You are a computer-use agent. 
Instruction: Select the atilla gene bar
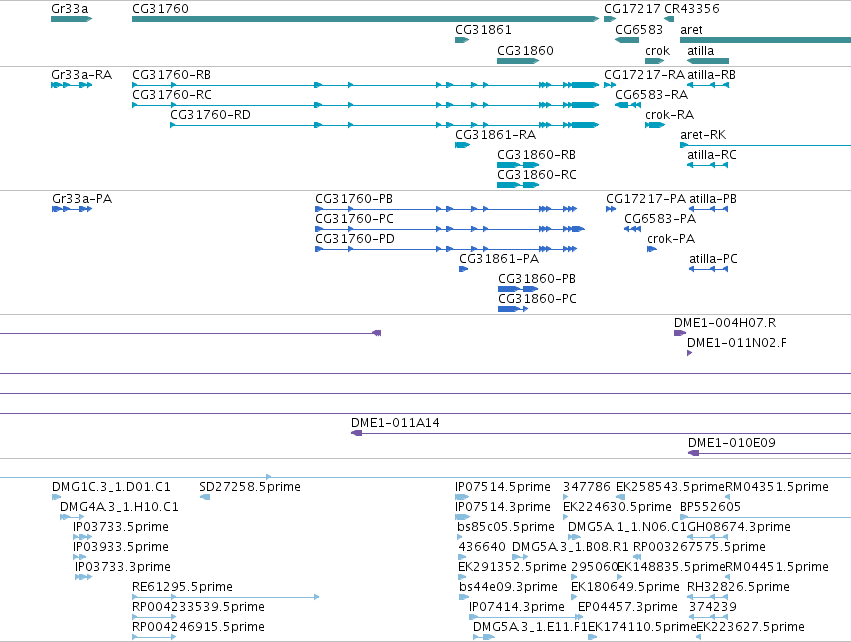click(708, 61)
